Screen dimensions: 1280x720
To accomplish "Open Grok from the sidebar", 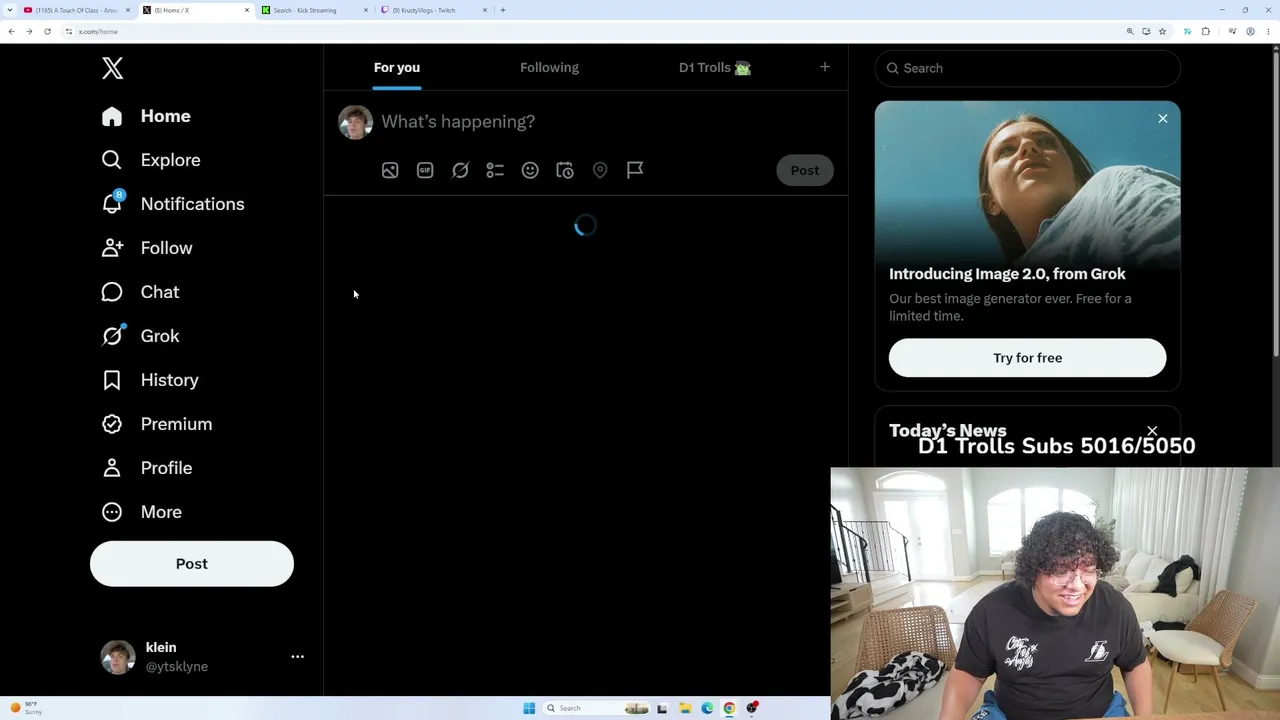I will pyautogui.click(x=140, y=336).
